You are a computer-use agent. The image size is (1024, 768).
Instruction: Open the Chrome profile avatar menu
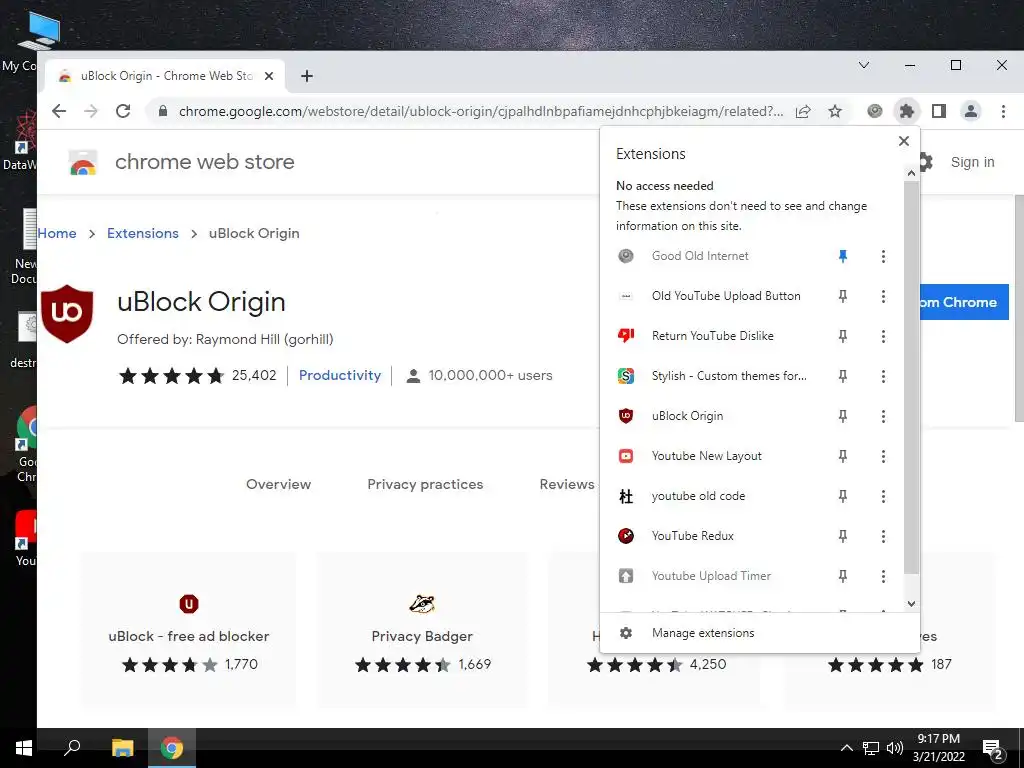click(971, 111)
